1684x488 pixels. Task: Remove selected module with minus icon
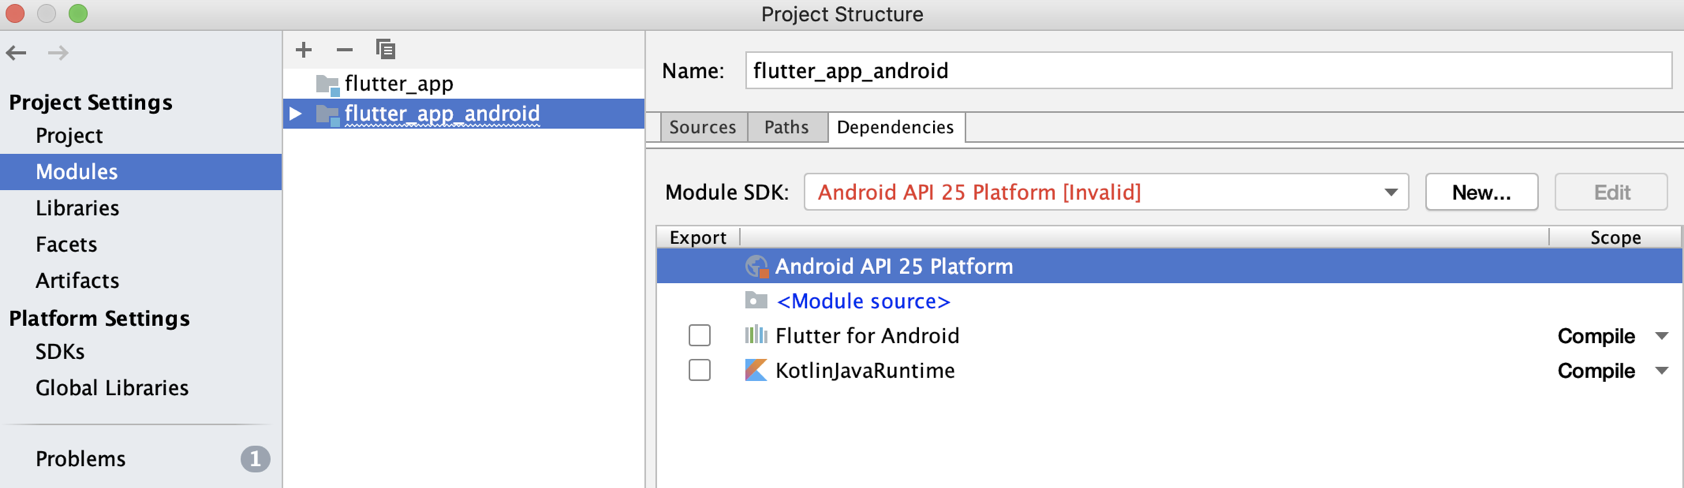tap(344, 49)
